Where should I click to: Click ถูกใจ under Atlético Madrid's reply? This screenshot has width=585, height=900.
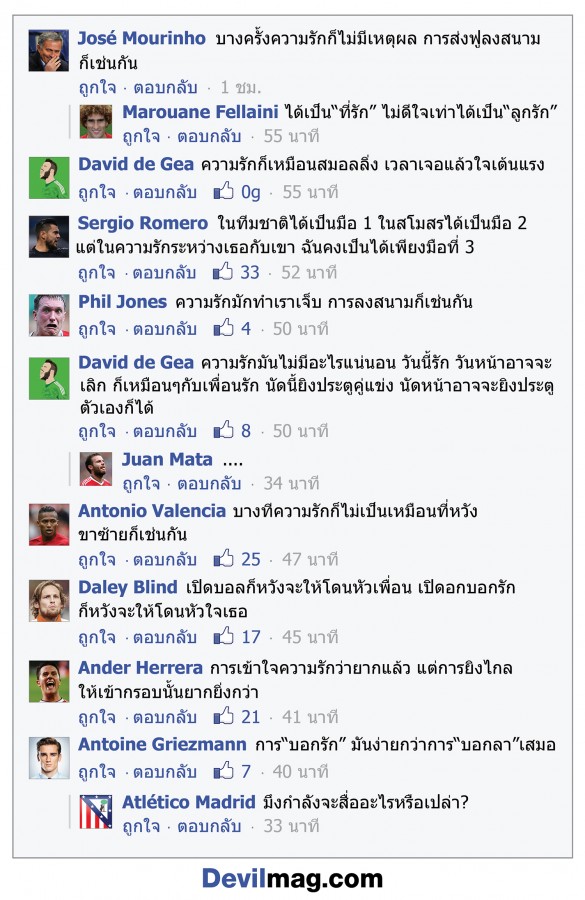[x=141, y=826]
